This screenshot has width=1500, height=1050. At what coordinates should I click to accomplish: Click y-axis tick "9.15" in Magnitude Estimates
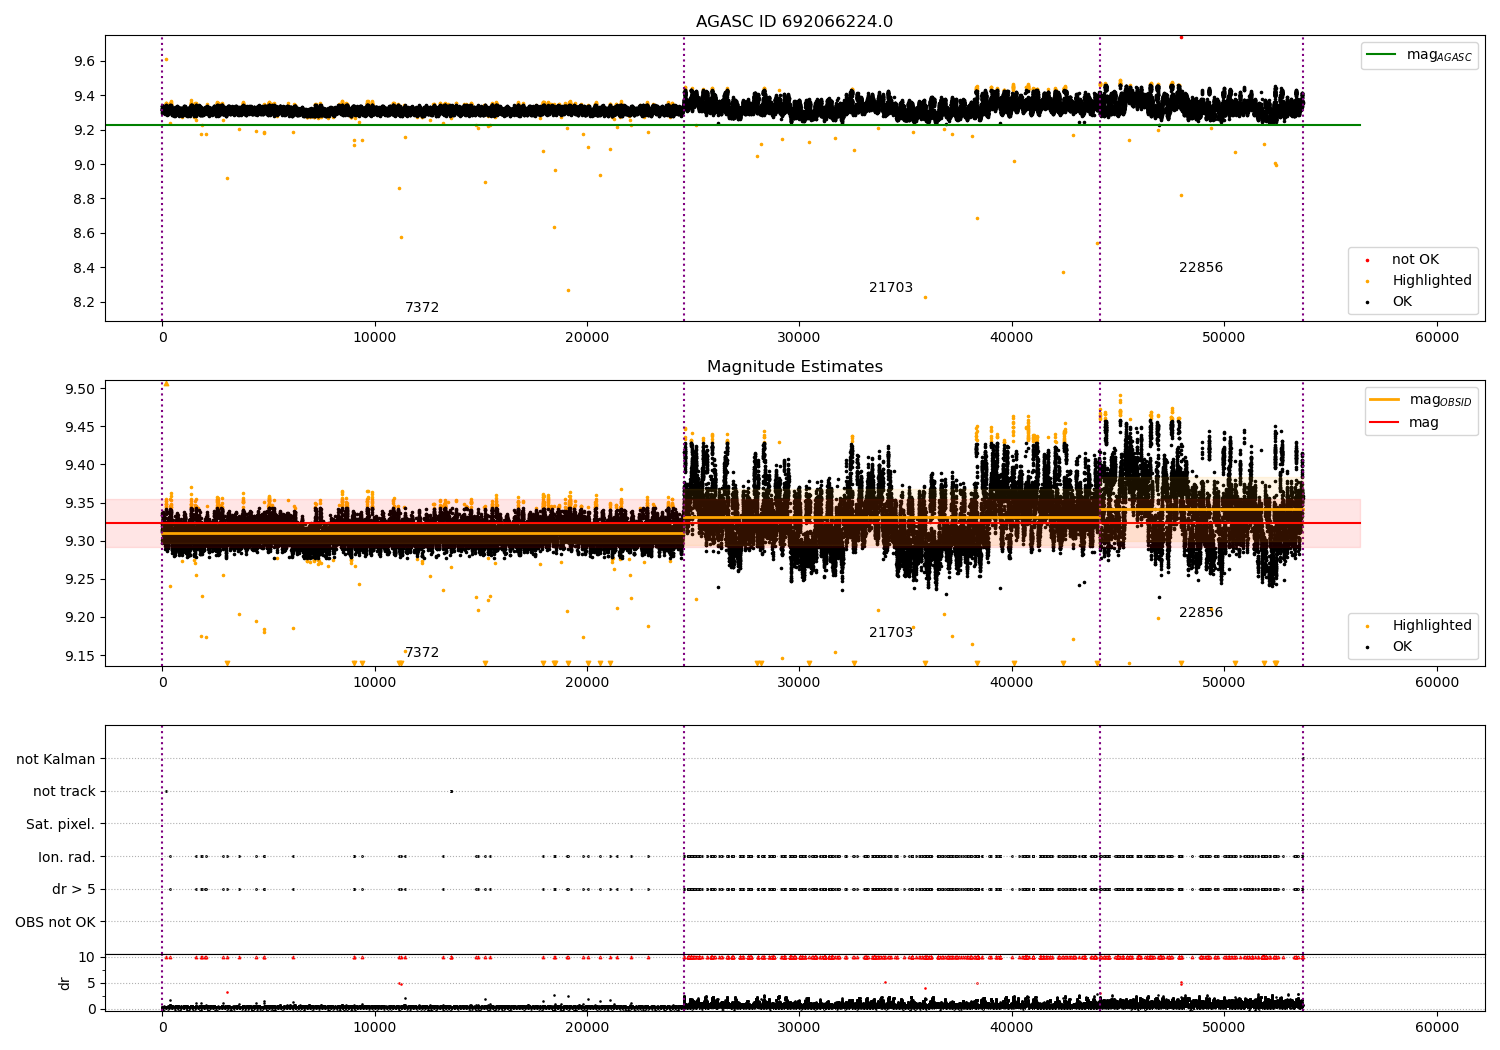80,656
